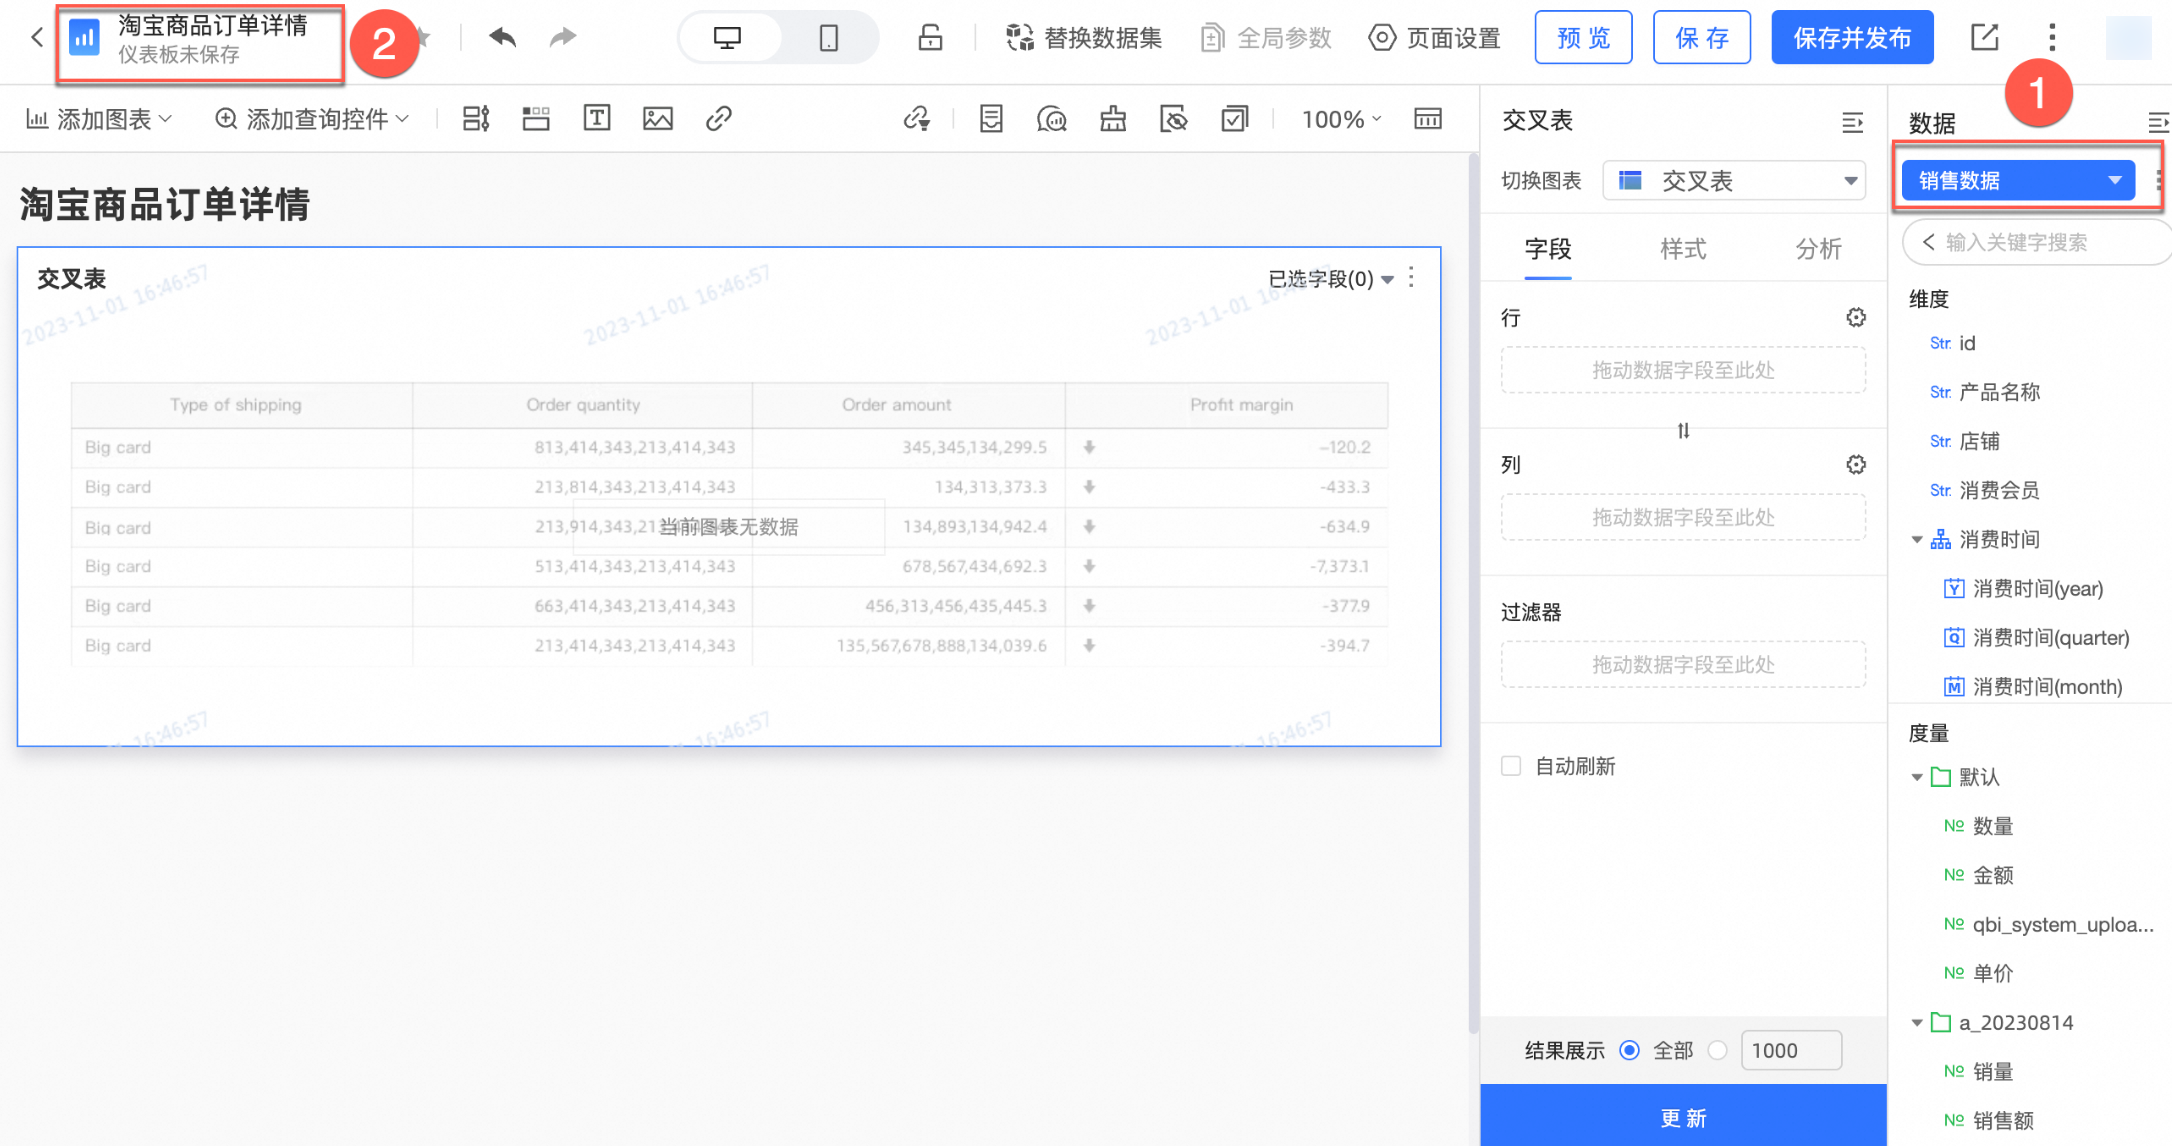2172x1146 pixels.
Task: Click the 过滤器 filter drop zone
Action: coord(1683,664)
